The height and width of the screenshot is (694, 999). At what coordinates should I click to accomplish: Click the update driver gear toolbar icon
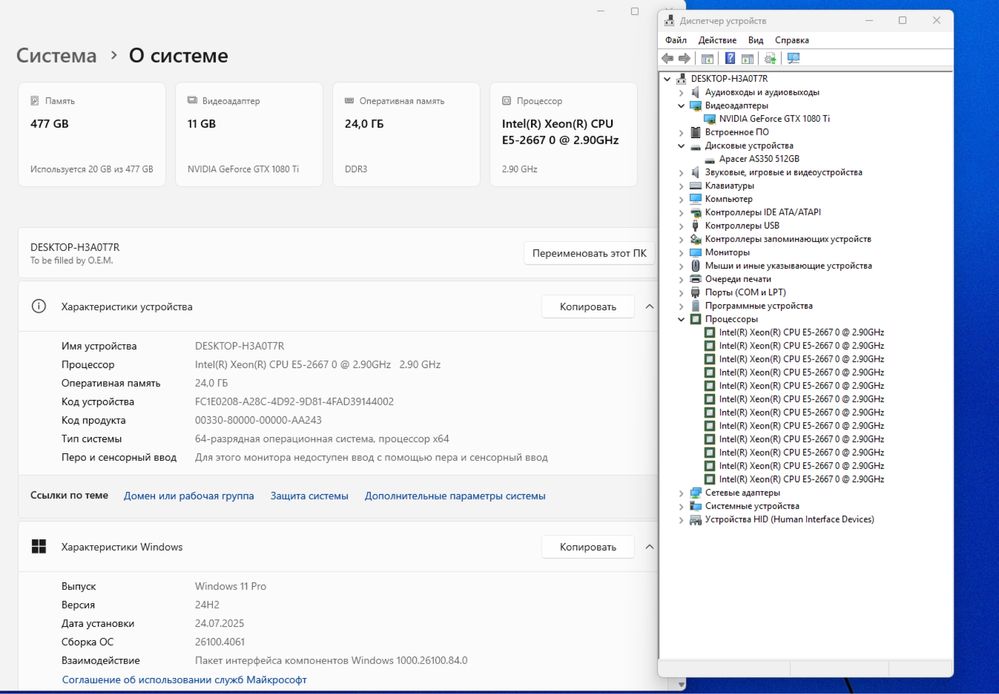[x=770, y=59]
